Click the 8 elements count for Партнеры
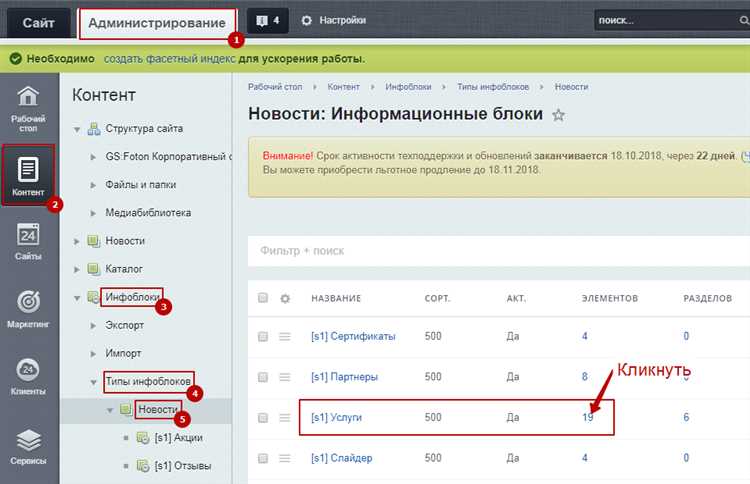750x484 pixels. click(x=585, y=377)
